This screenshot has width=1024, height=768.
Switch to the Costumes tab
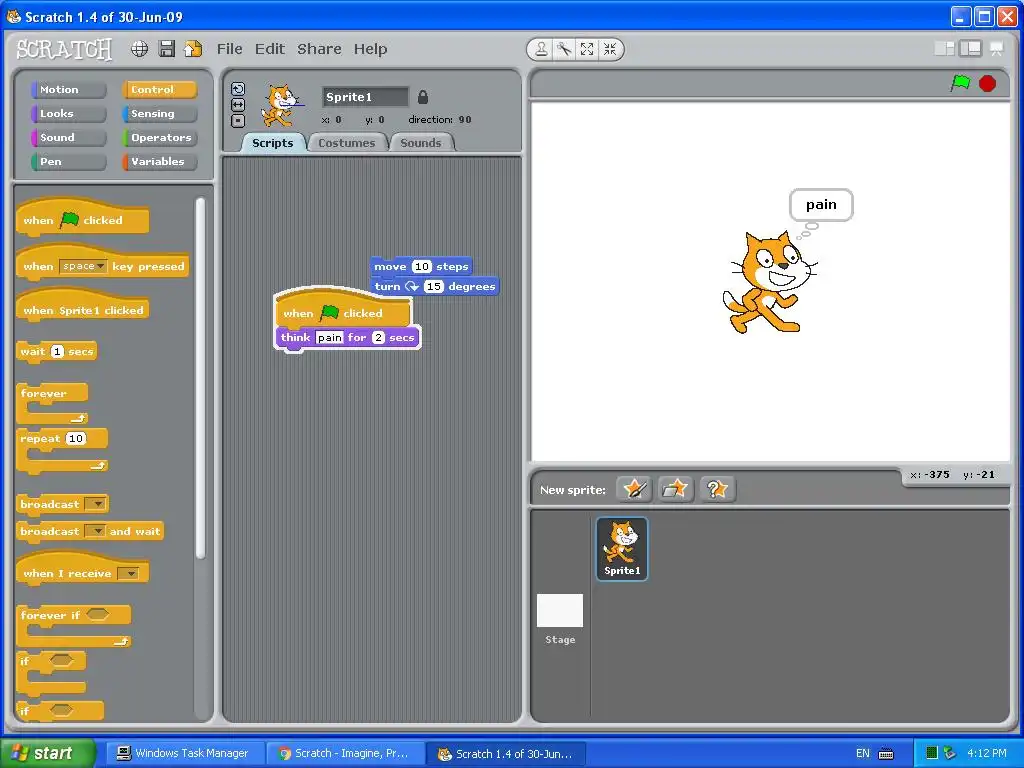pyautogui.click(x=347, y=143)
